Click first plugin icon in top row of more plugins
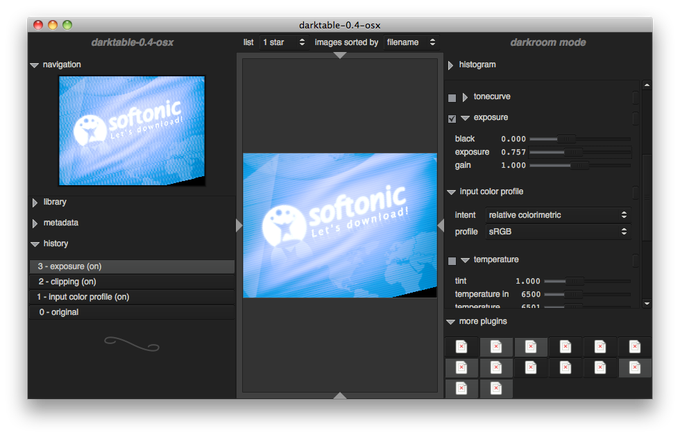Screen dimensions: 680x437 [x=461, y=346]
